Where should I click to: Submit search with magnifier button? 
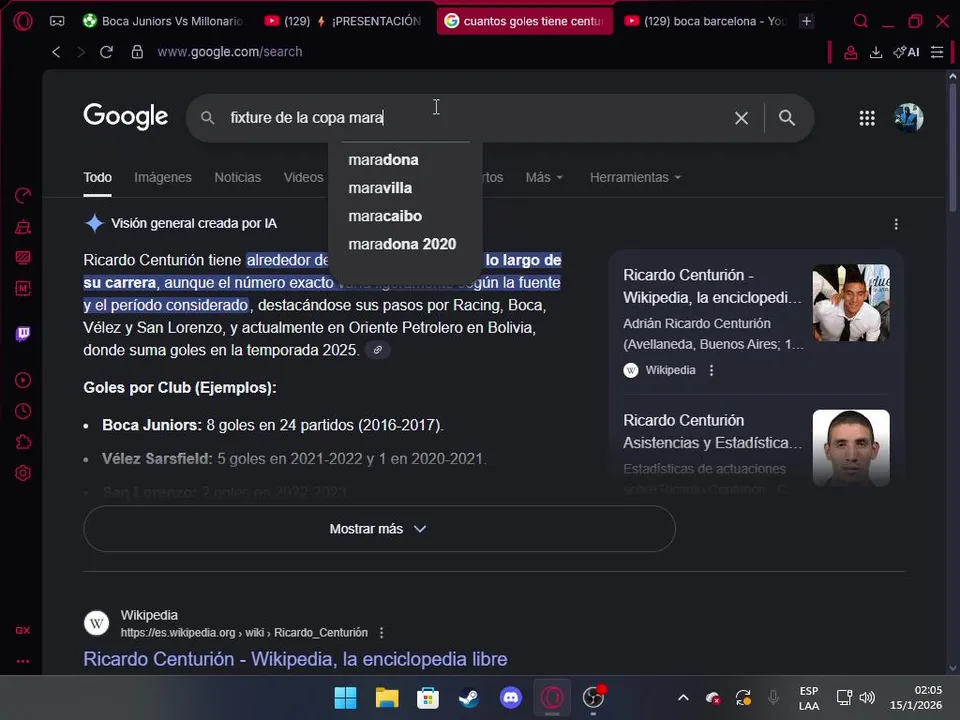coord(787,118)
